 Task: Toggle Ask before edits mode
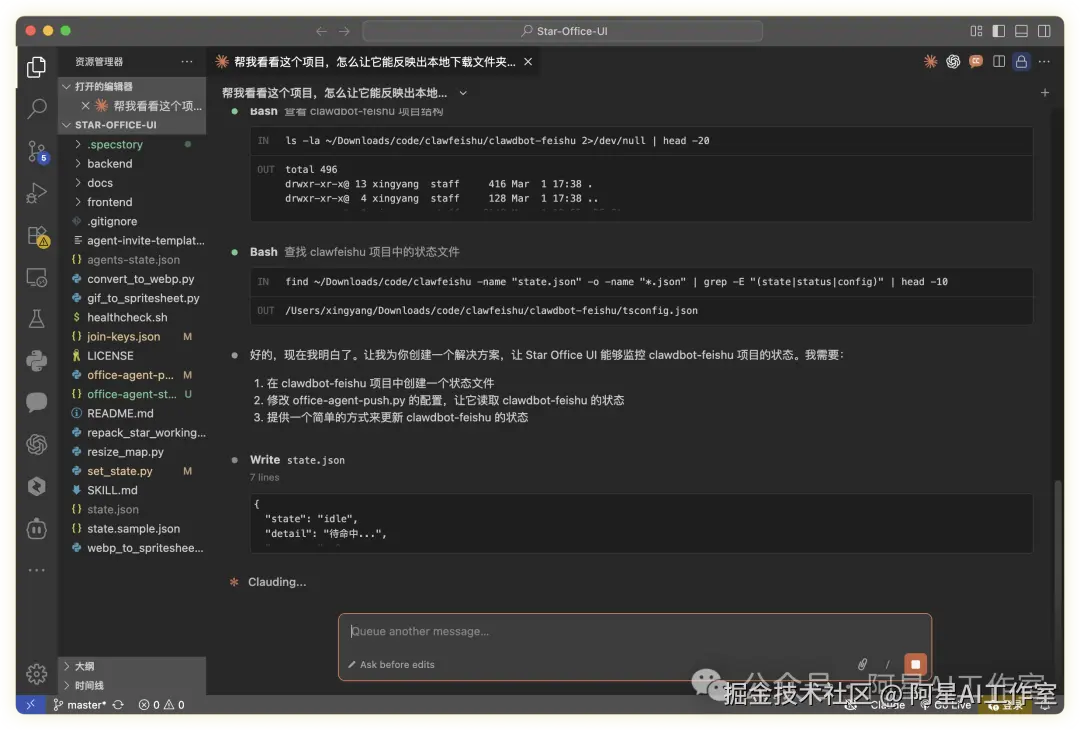click(391, 665)
